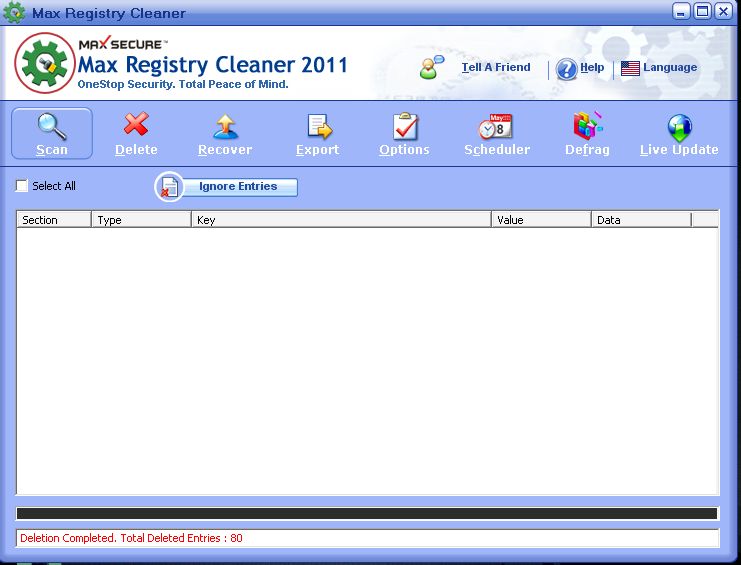Image resolution: width=741 pixels, height=565 pixels.
Task: Click the red X Delete toolbar icon
Action: click(136, 124)
